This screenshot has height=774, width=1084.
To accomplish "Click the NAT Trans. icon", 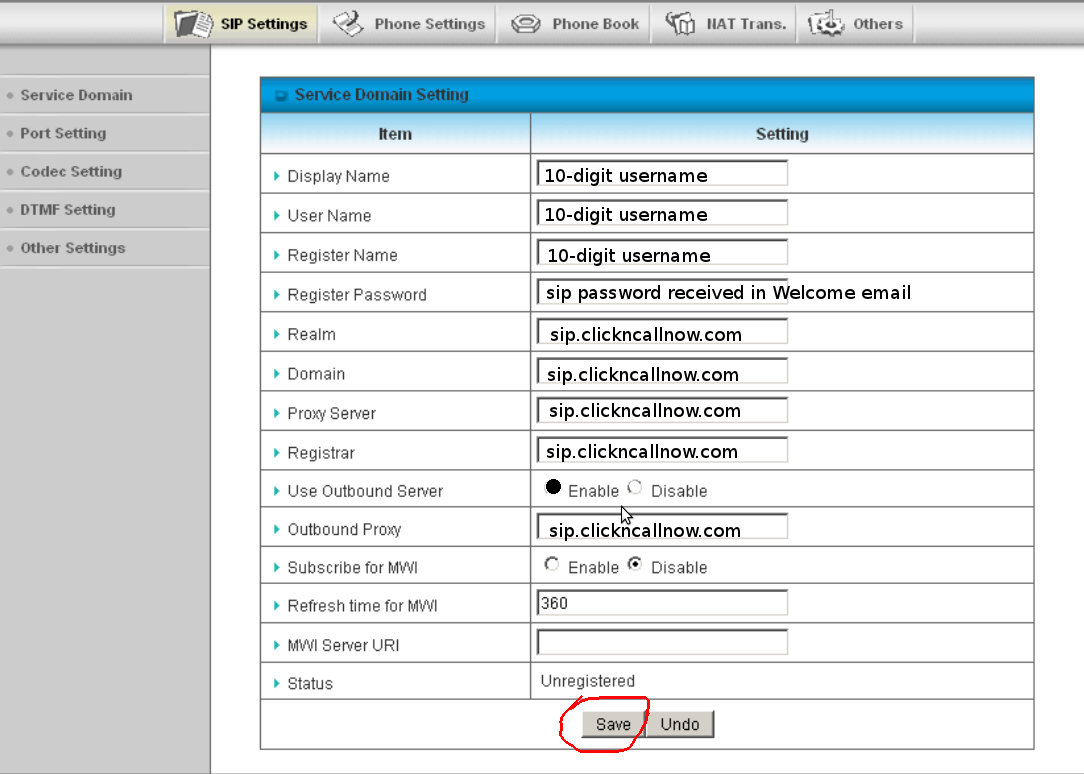I will (680, 23).
